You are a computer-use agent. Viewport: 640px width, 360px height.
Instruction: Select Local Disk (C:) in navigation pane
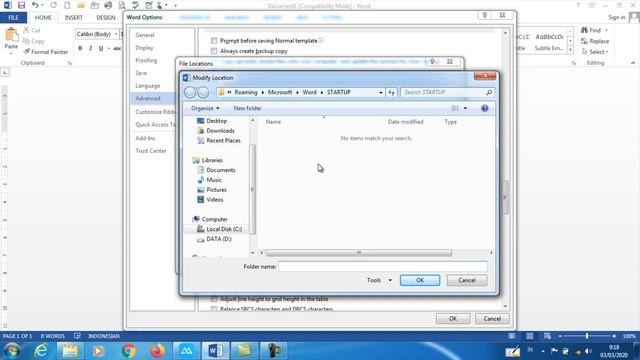click(x=219, y=229)
